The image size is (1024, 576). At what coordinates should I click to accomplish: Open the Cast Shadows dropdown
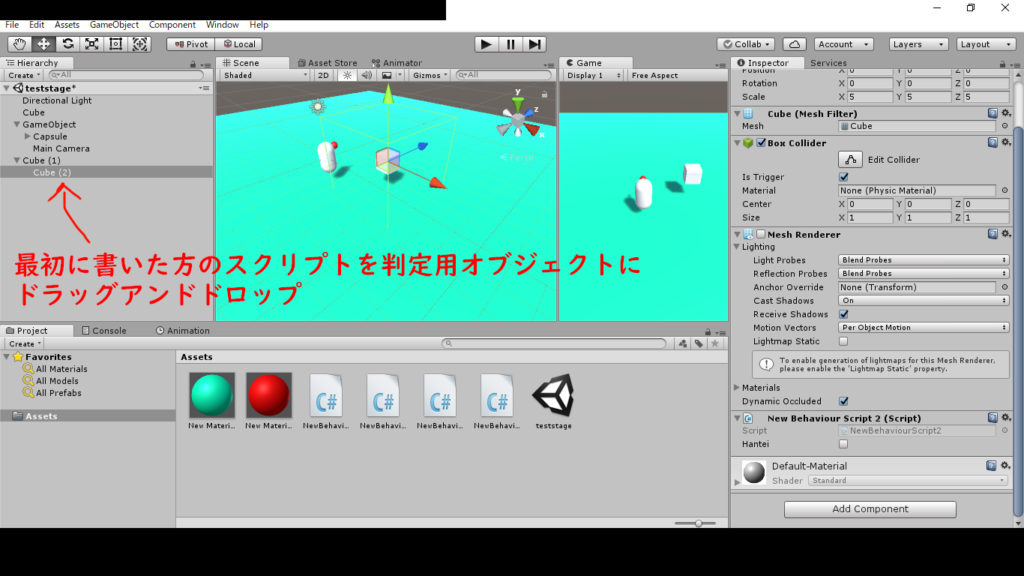[x=923, y=300]
